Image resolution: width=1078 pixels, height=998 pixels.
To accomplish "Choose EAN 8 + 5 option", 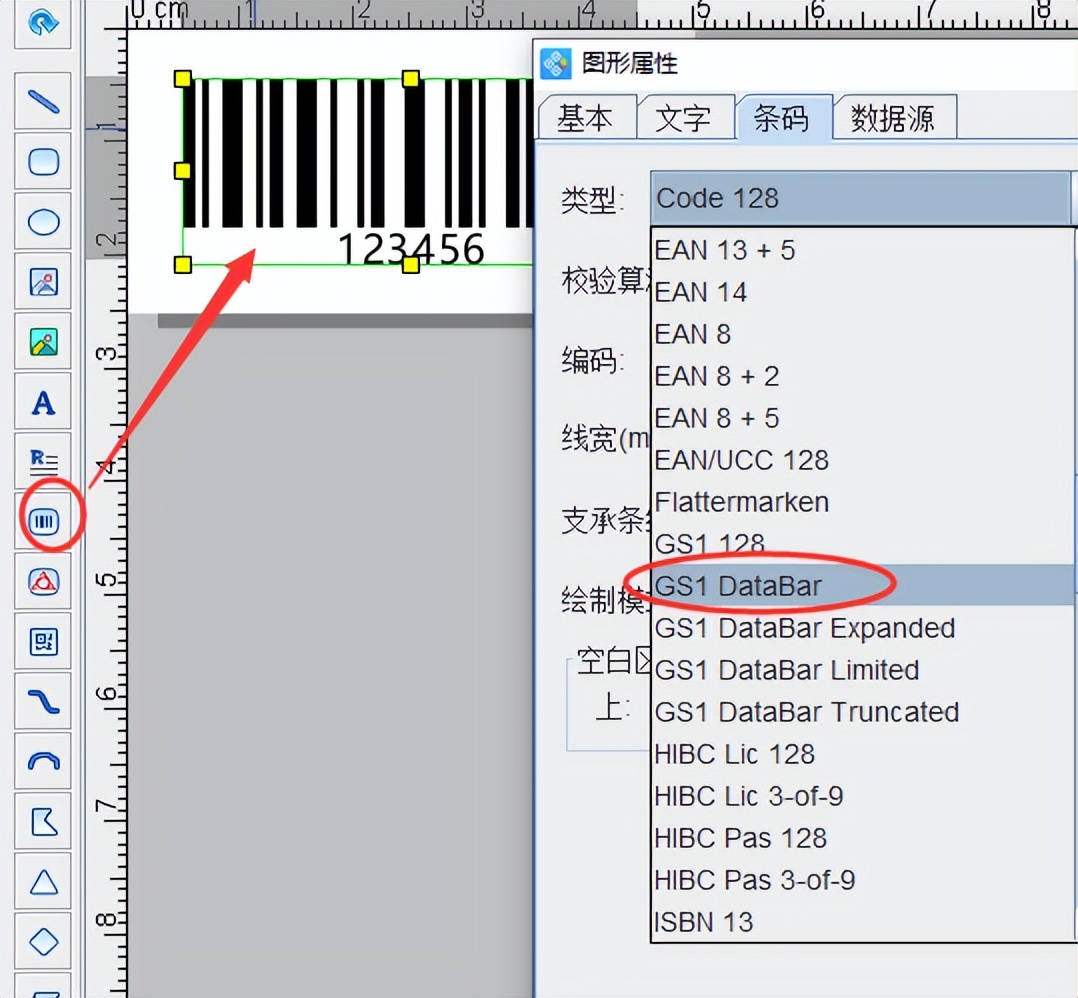I will pos(863,418).
